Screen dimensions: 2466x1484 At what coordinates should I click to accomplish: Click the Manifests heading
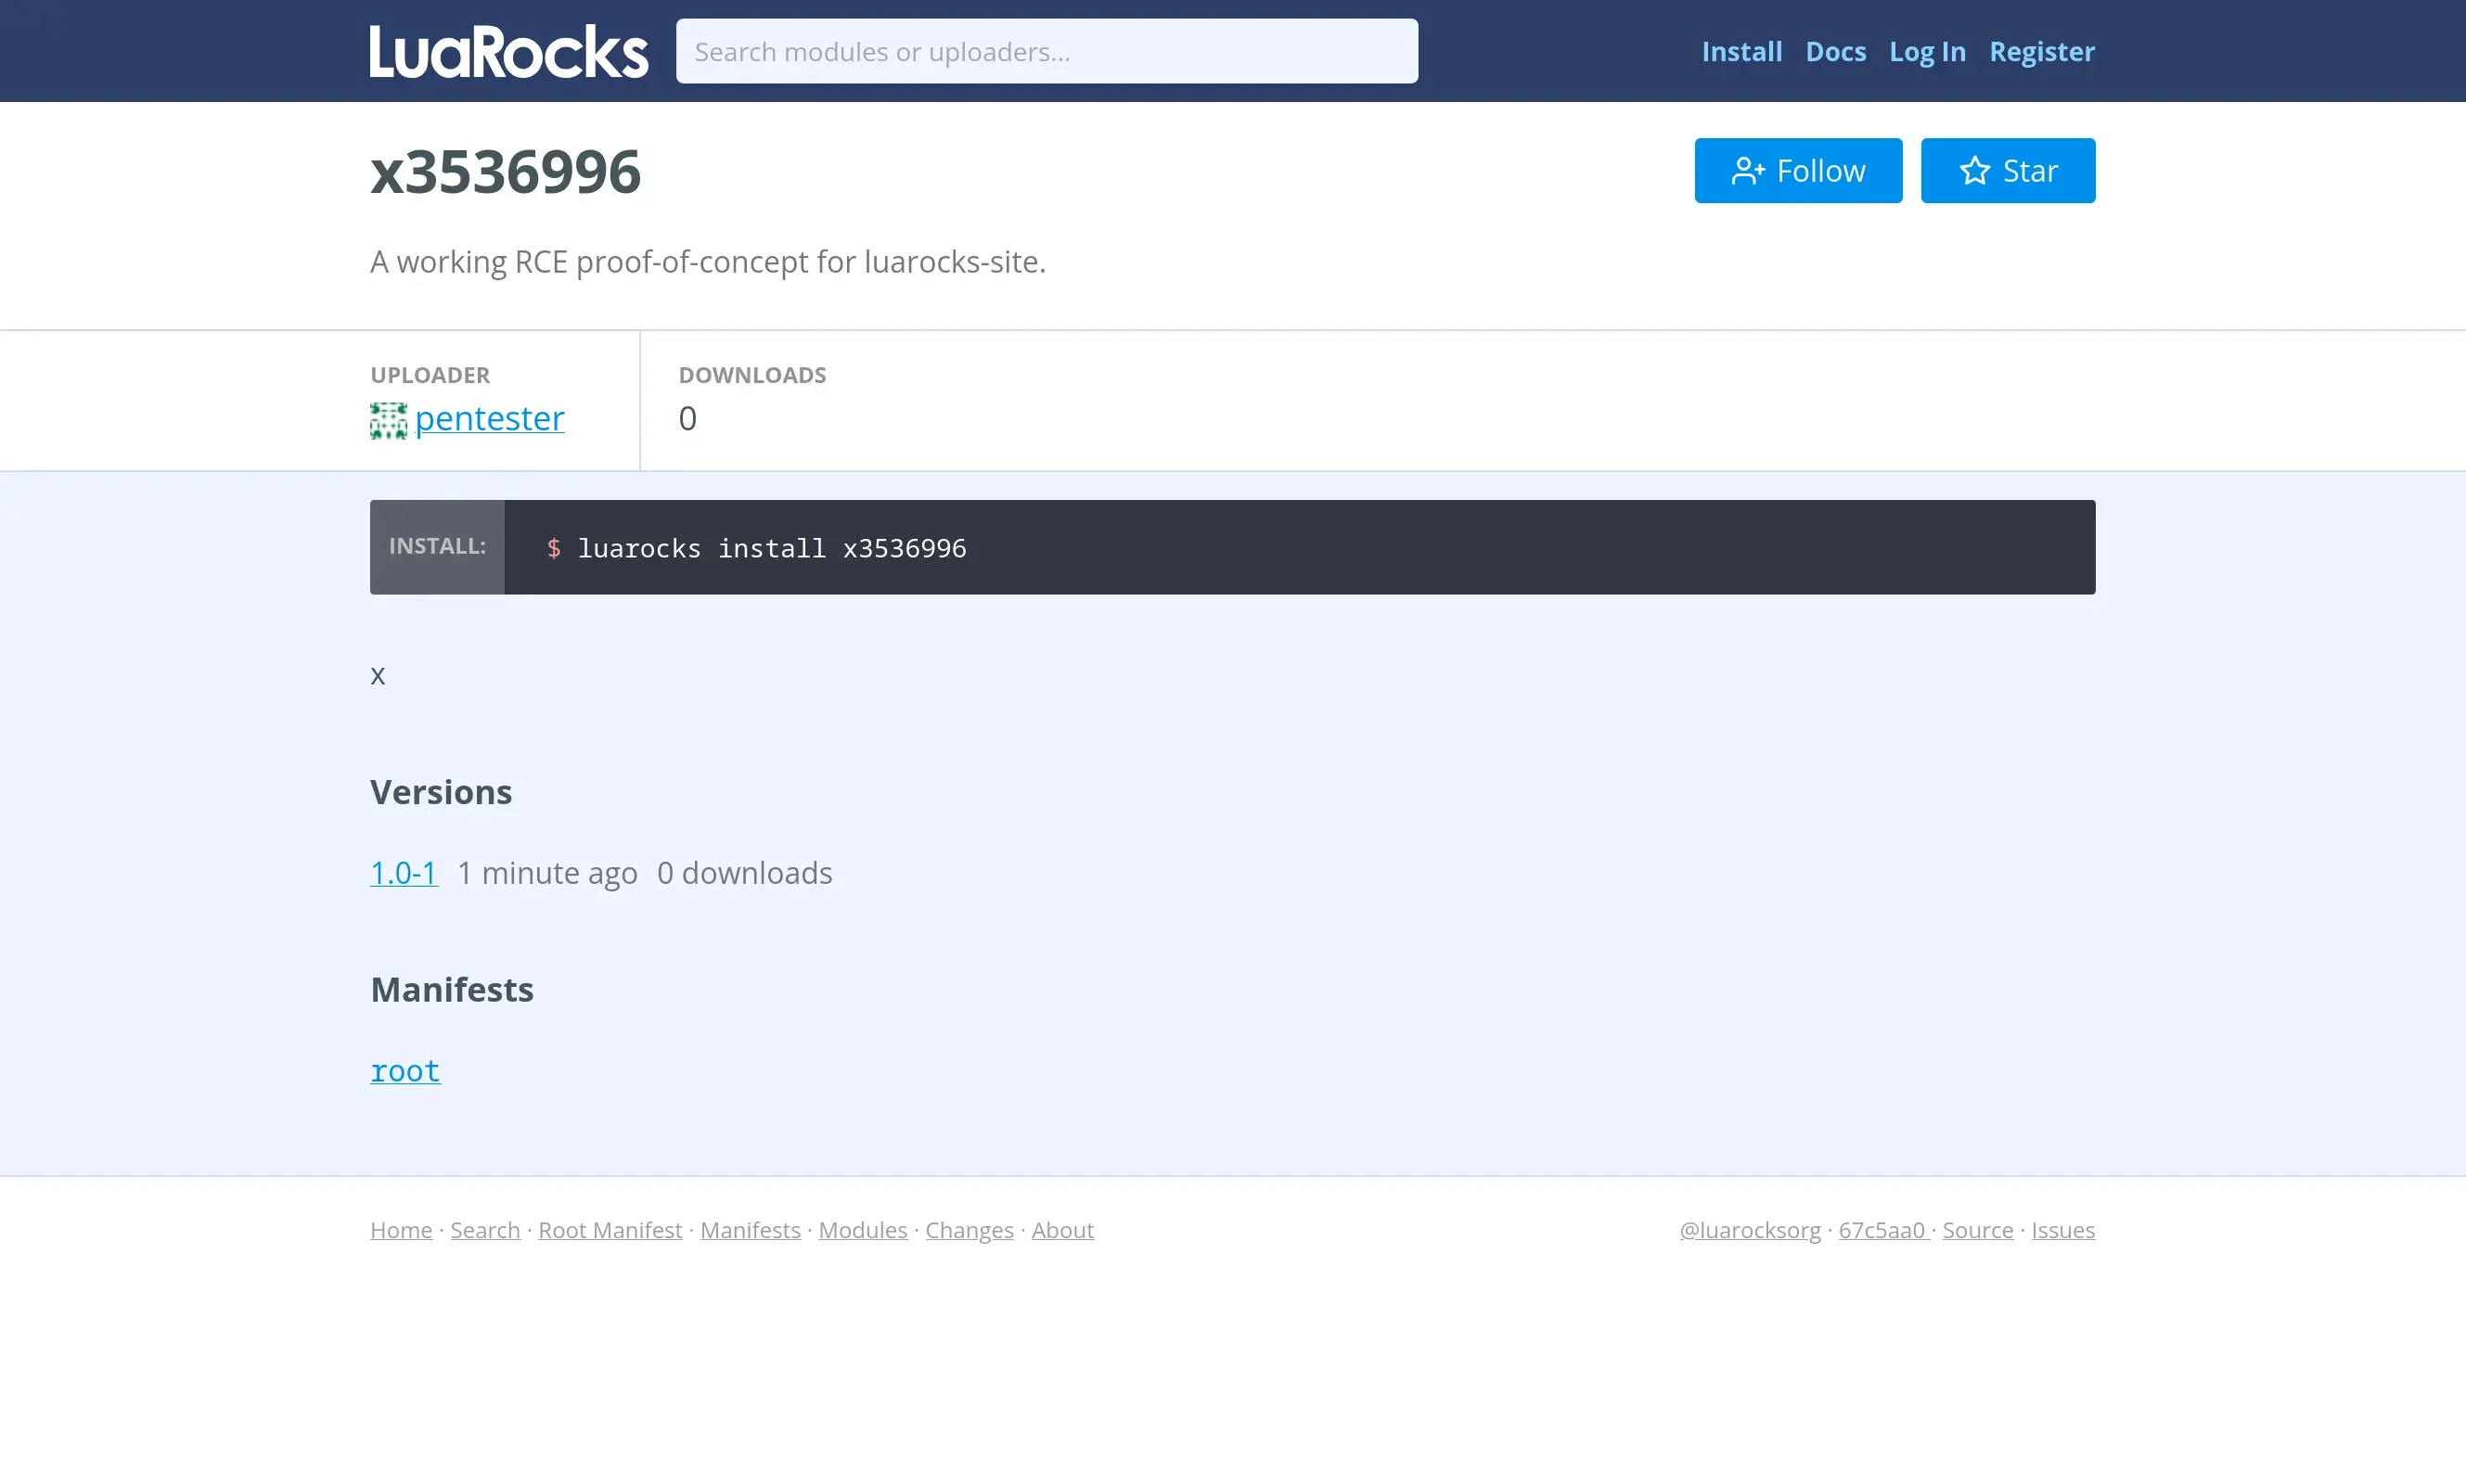452,990
